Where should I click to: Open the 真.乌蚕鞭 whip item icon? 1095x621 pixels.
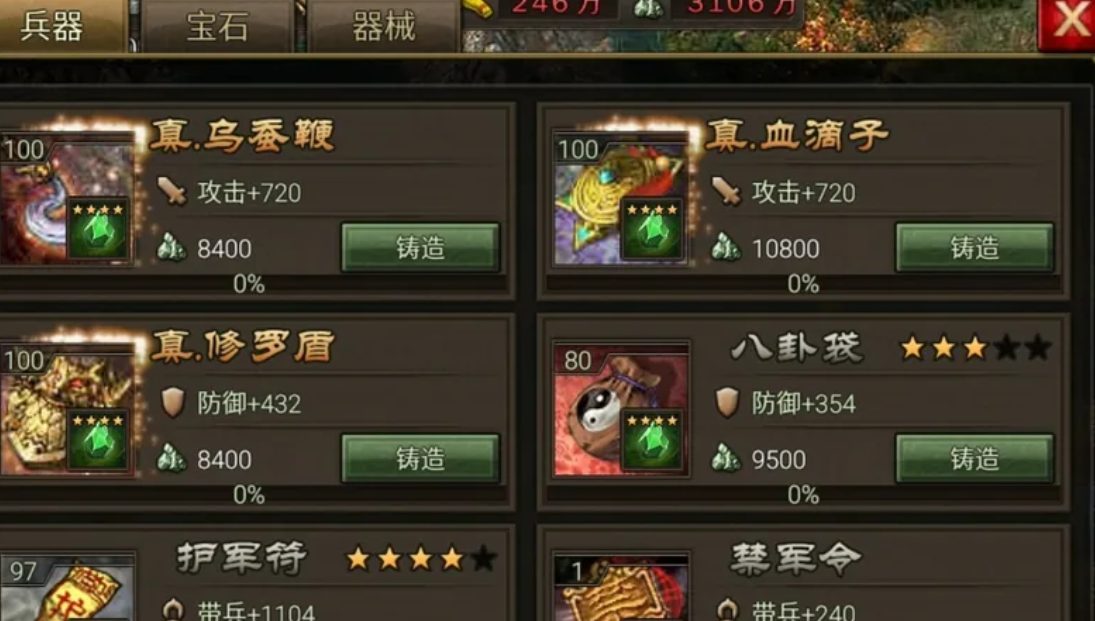(66, 199)
